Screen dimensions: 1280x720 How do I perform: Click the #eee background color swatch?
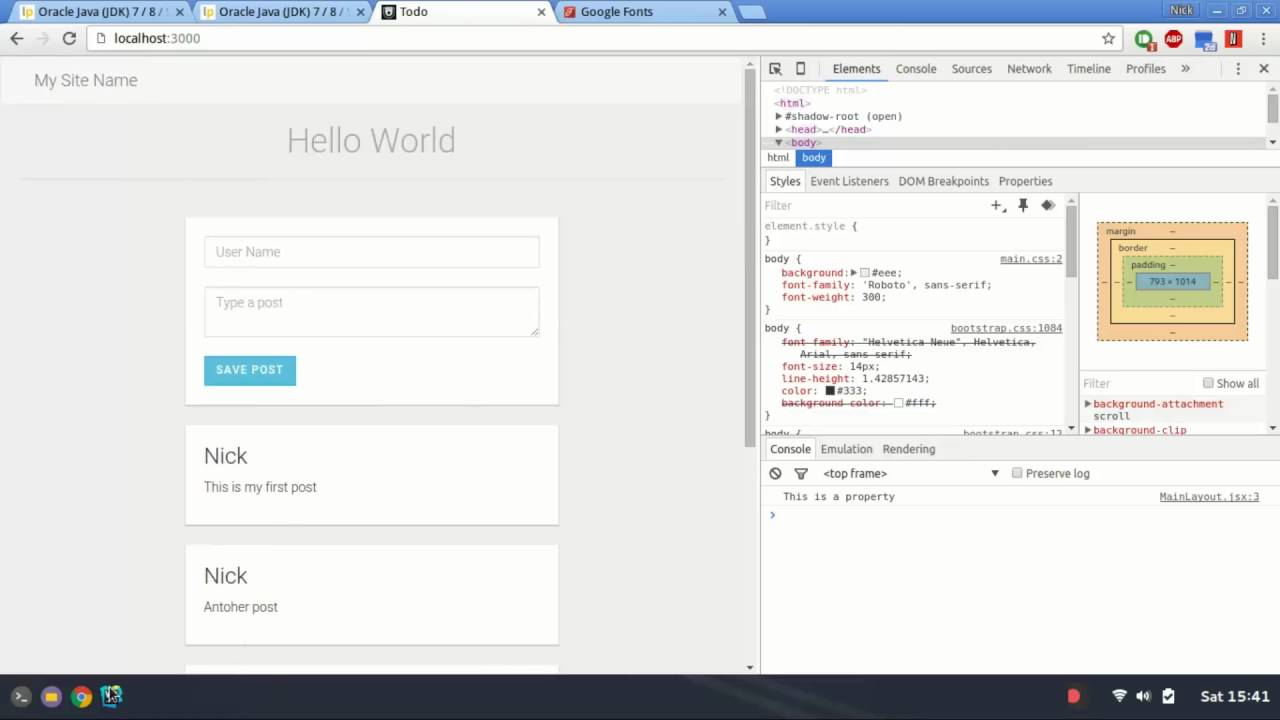865,273
